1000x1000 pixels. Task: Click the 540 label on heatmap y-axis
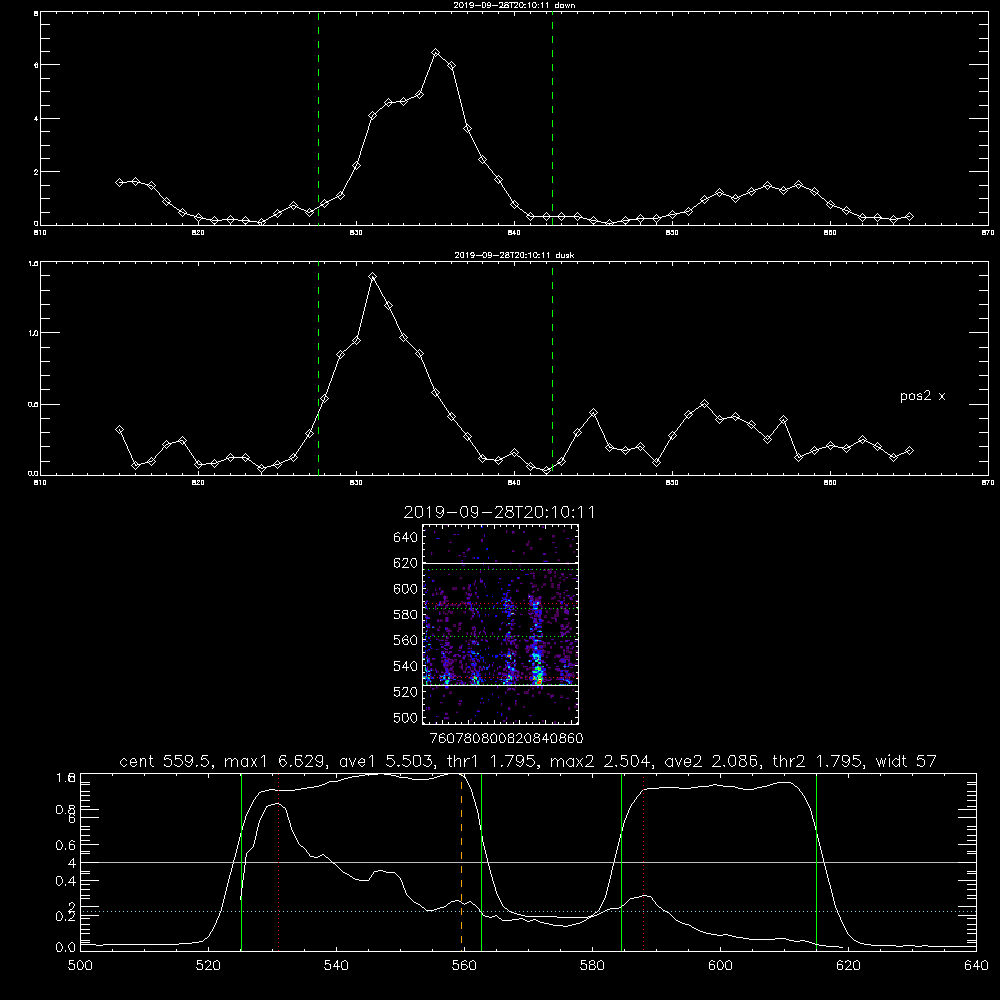(x=406, y=666)
